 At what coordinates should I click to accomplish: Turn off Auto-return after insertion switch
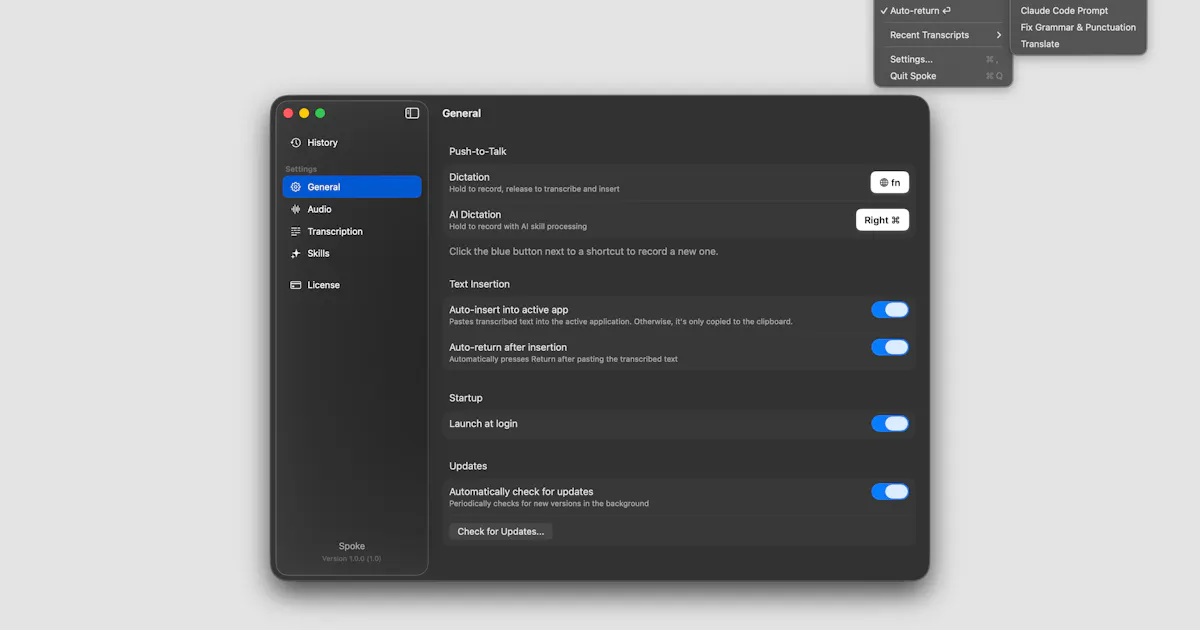click(890, 347)
